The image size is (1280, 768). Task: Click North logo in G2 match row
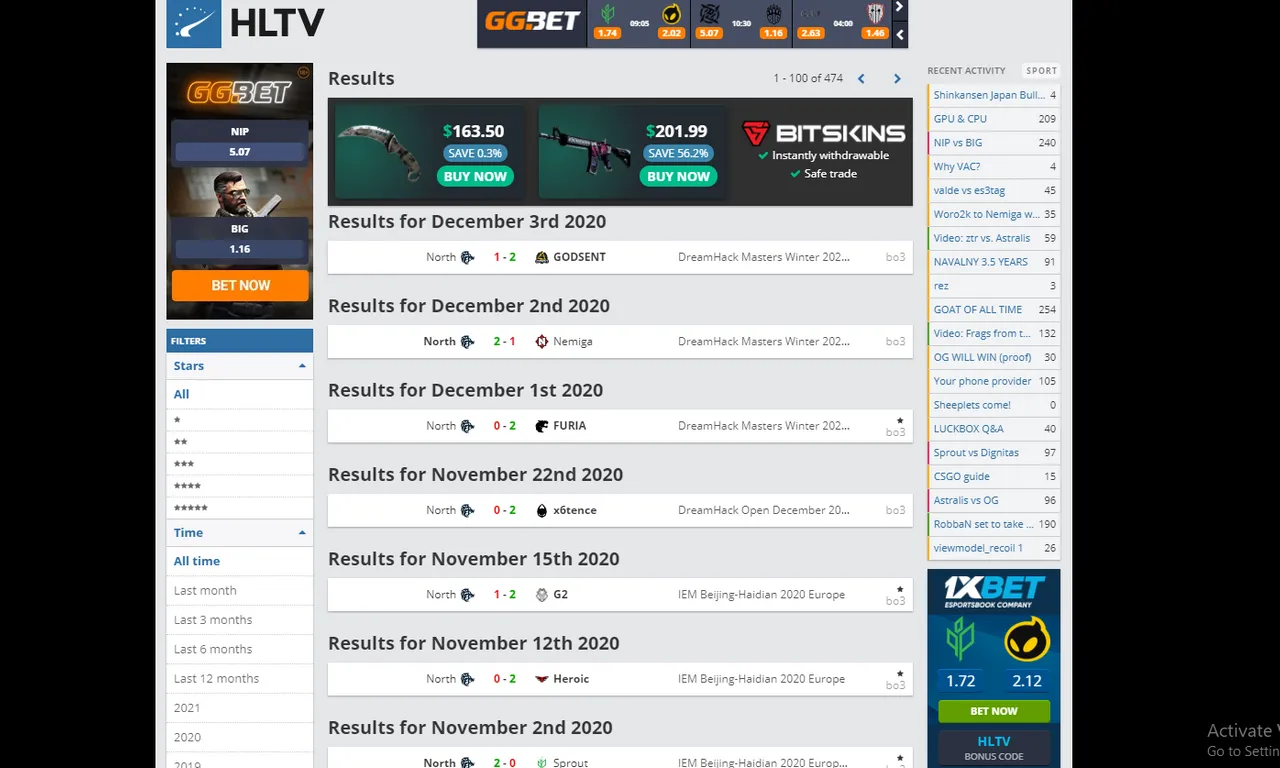tap(467, 594)
